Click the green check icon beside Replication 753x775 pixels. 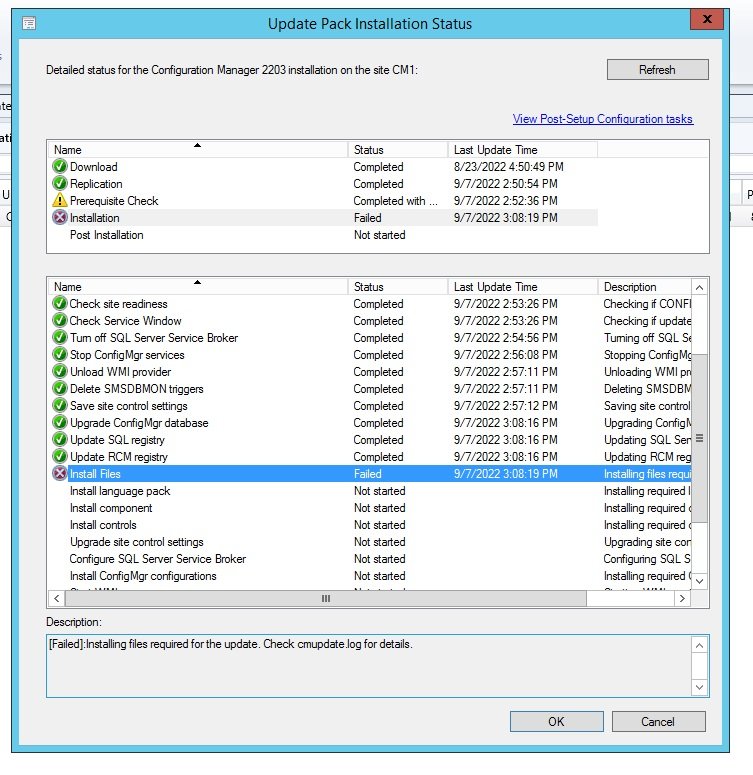coord(60,183)
